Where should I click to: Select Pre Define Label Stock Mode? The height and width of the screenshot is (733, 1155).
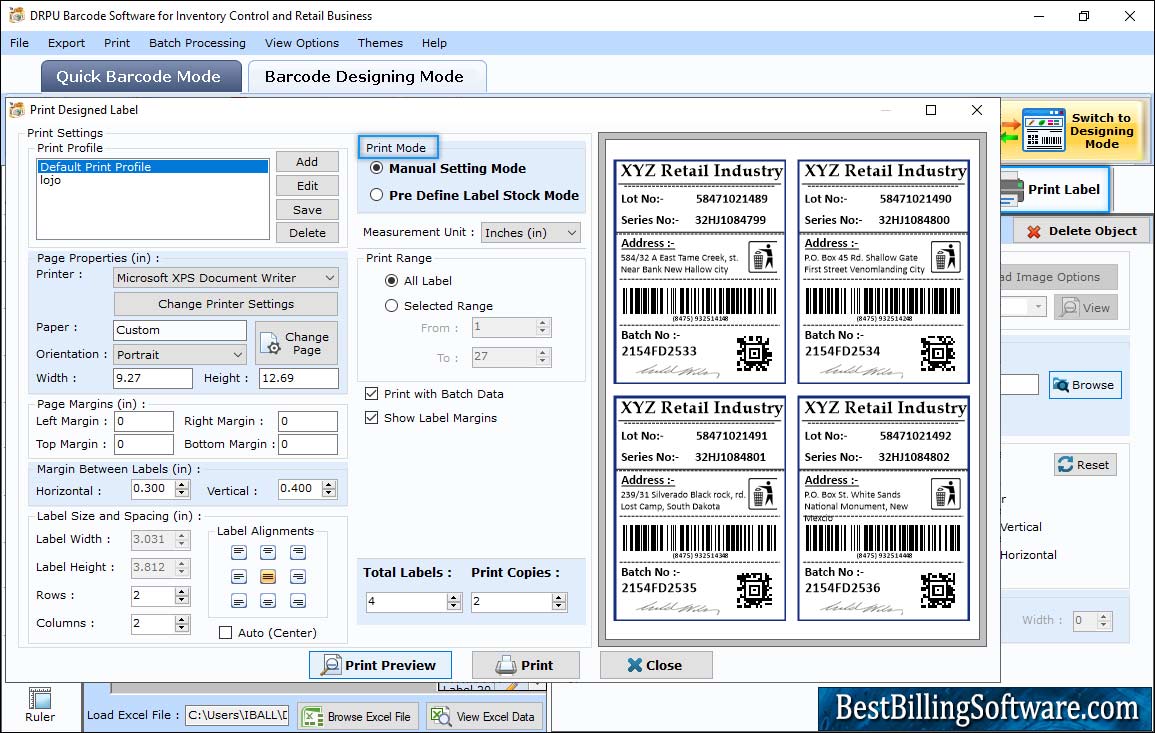click(x=376, y=195)
